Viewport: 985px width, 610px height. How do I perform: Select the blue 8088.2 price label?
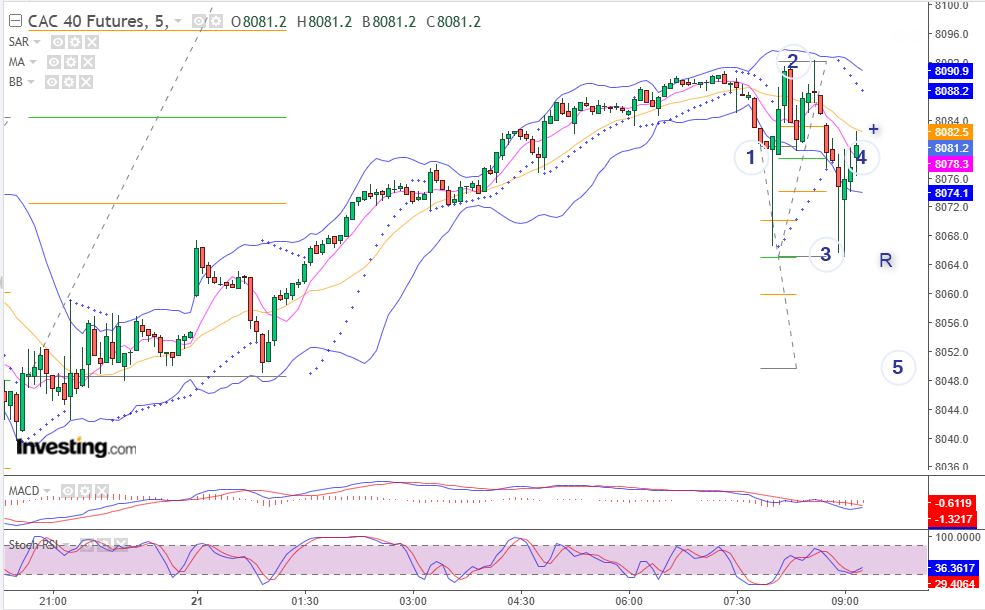pyautogui.click(x=951, y=91)
